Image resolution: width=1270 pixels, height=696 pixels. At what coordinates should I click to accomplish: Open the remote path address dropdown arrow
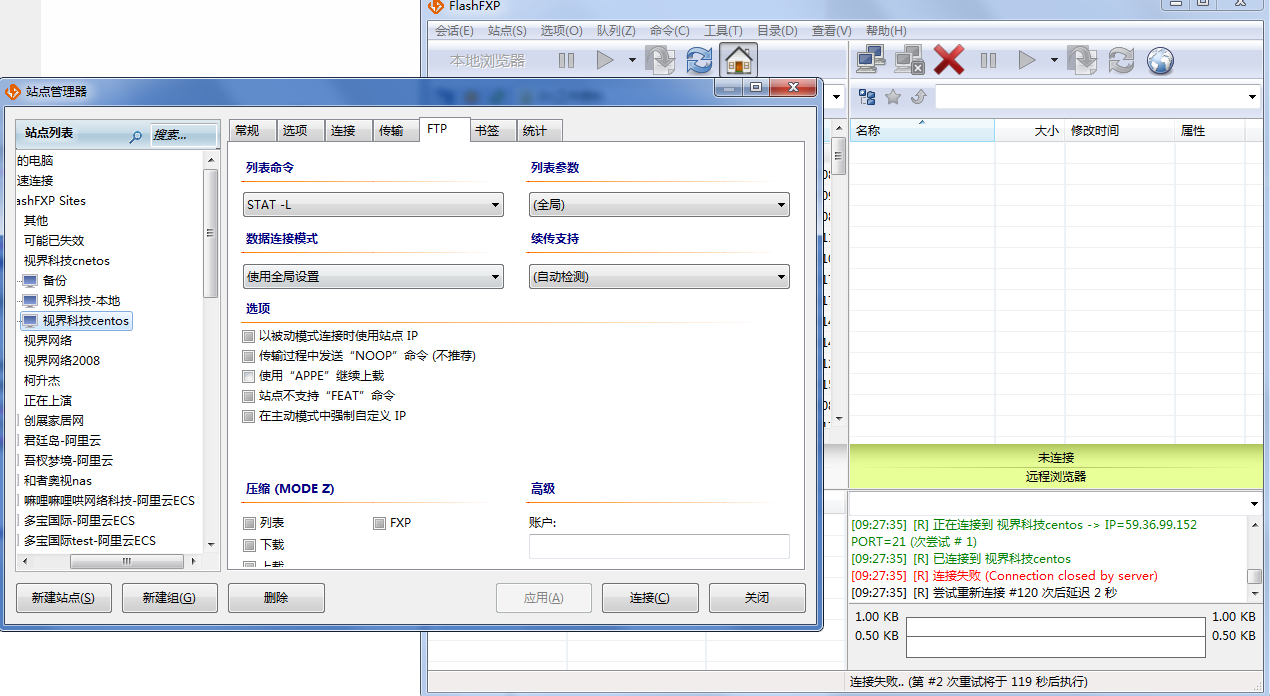1253,97
